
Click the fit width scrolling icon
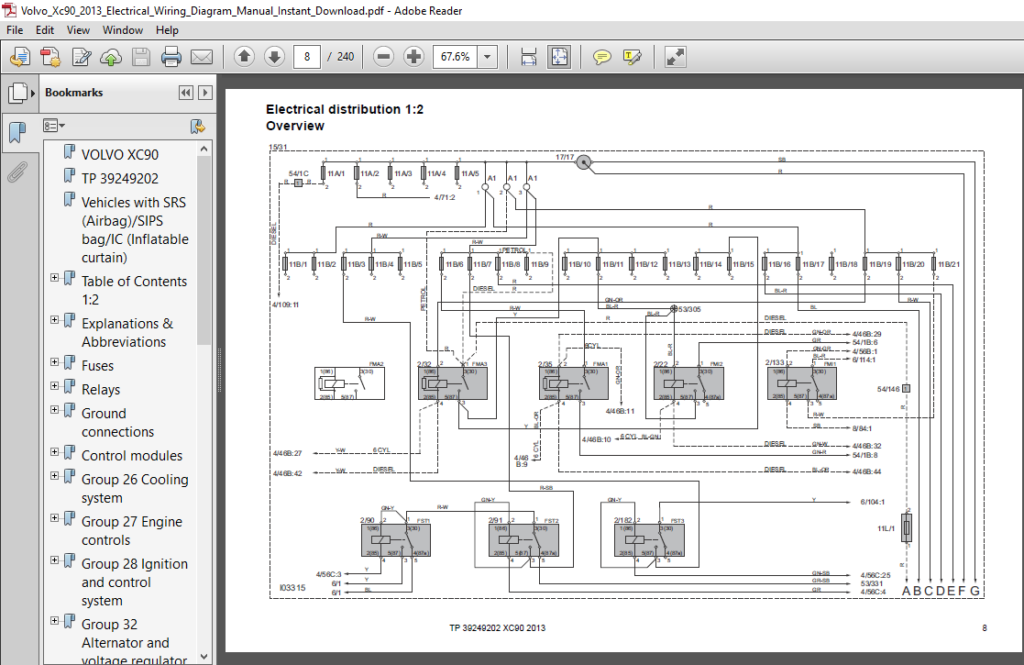click(528, 57)
